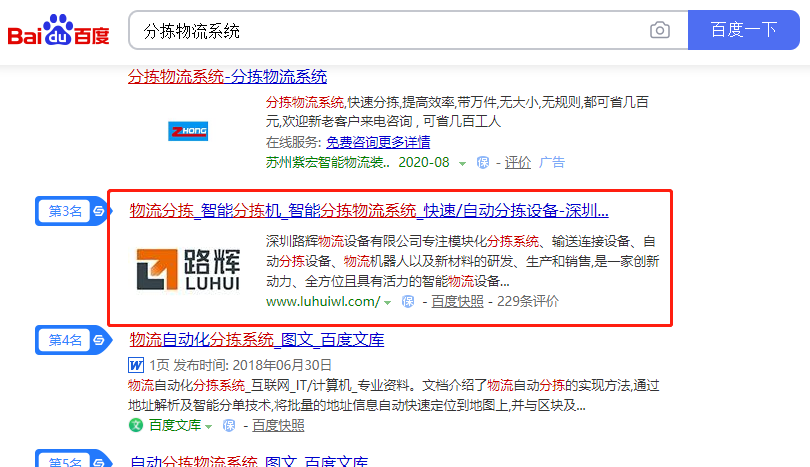810x467 pixels.
Task: Click the 第4名 rank badge
Action: (72, 340)
